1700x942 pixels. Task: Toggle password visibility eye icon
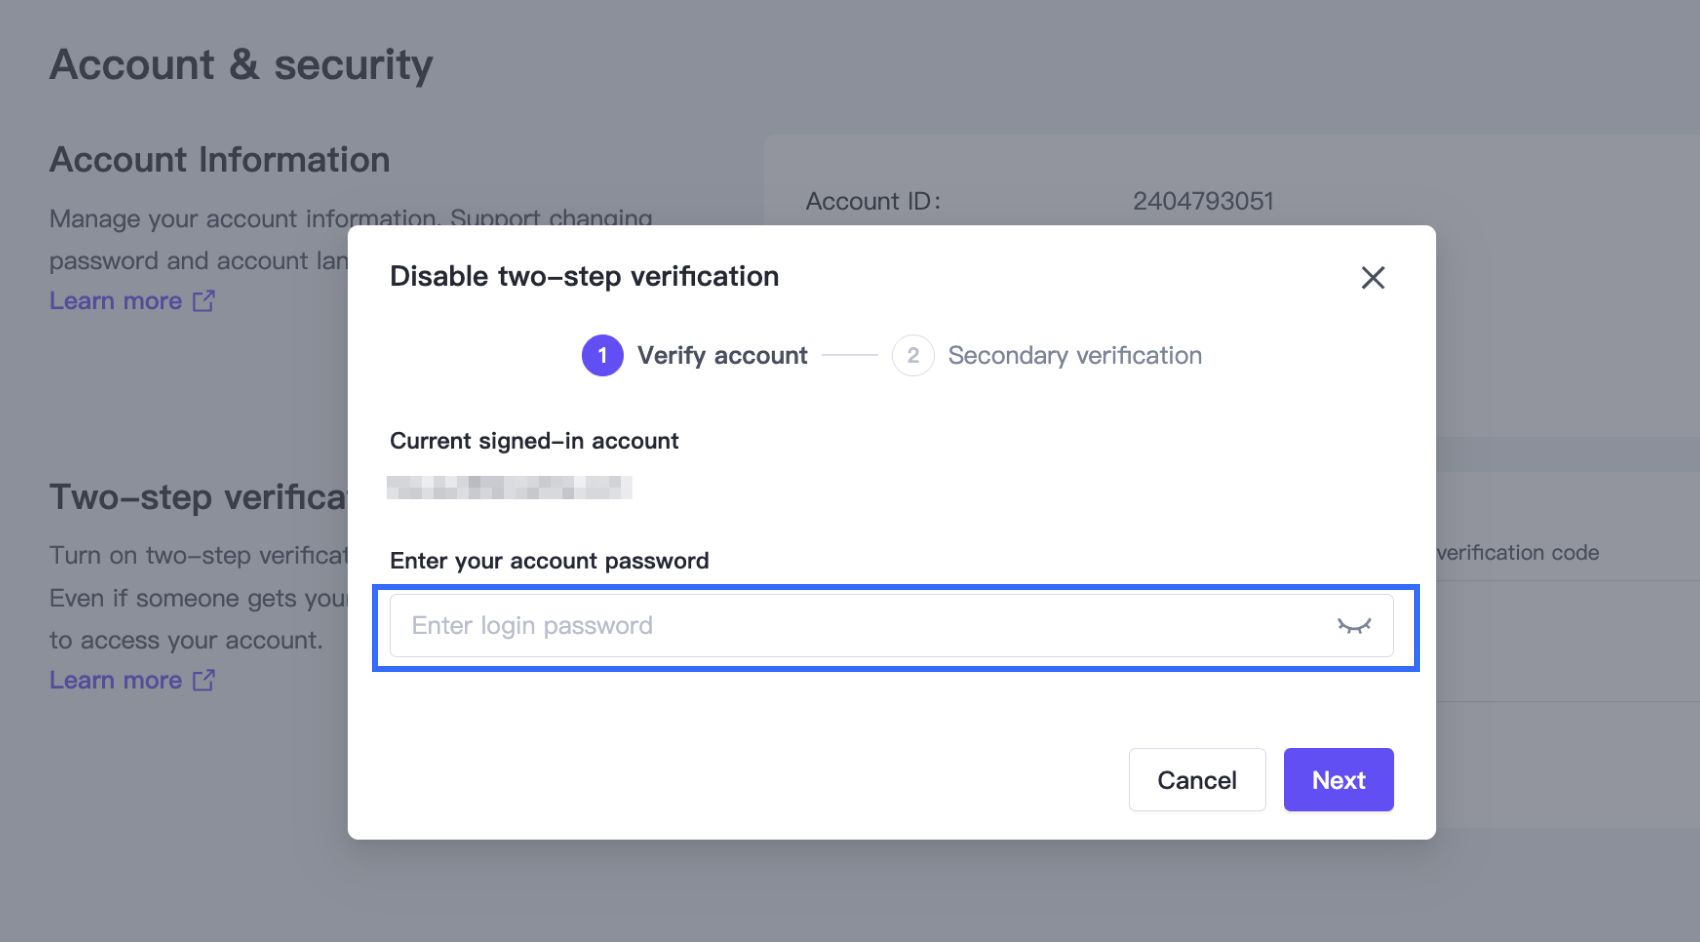point(1354,626)
